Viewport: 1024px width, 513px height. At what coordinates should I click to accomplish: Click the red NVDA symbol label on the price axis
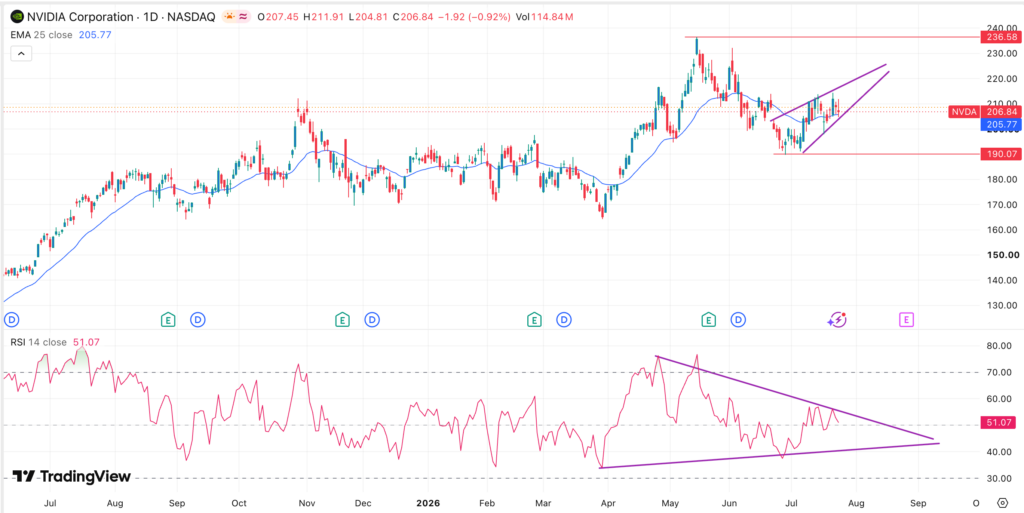964,112
